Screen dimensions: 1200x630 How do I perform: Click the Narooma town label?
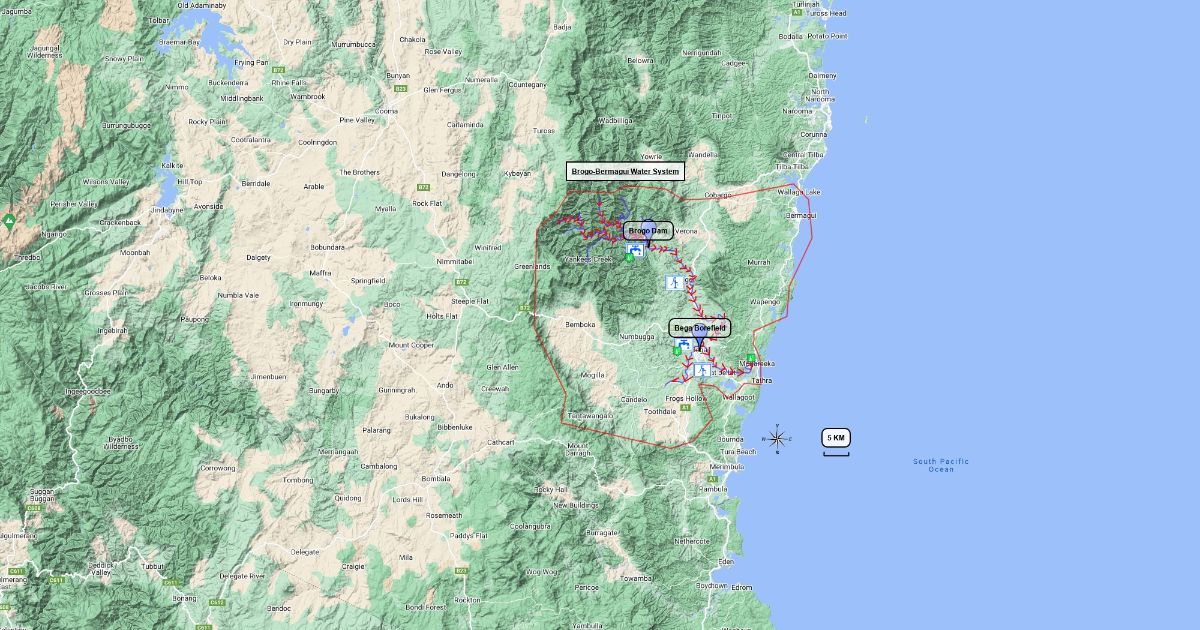[x=798, y=111]
